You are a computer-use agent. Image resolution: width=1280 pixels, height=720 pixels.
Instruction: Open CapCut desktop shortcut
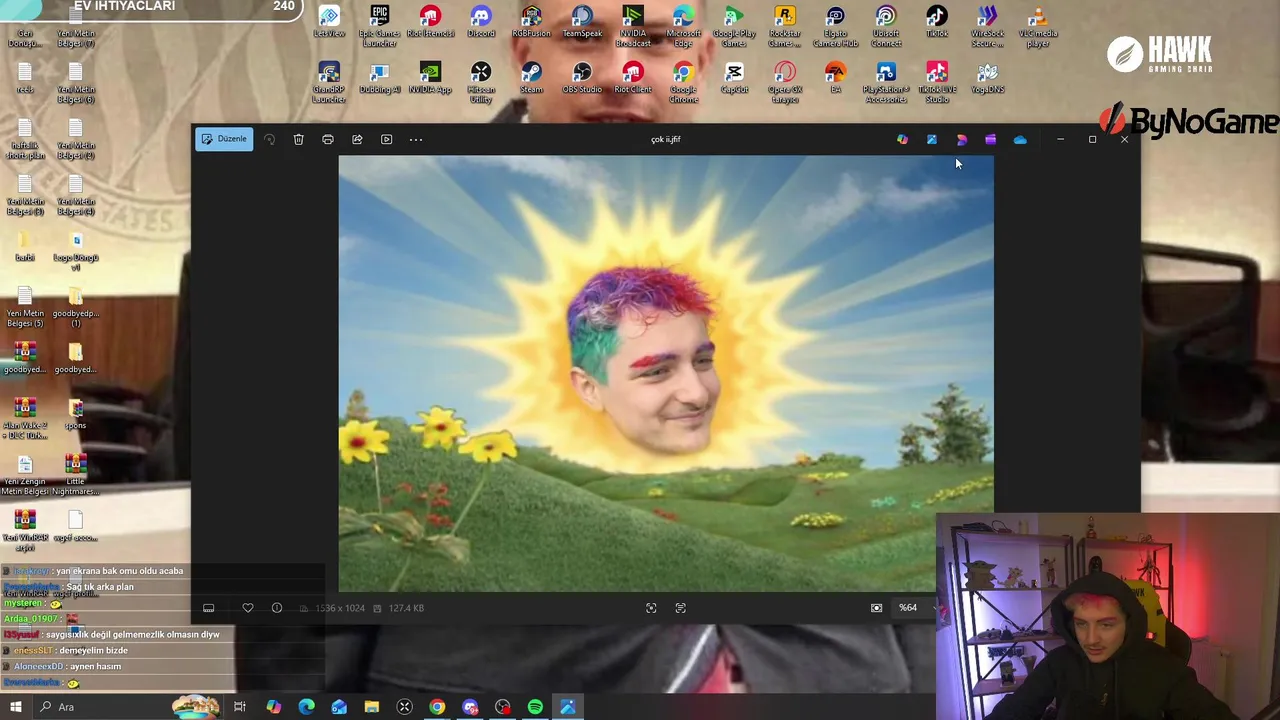[x=734, y=78]
